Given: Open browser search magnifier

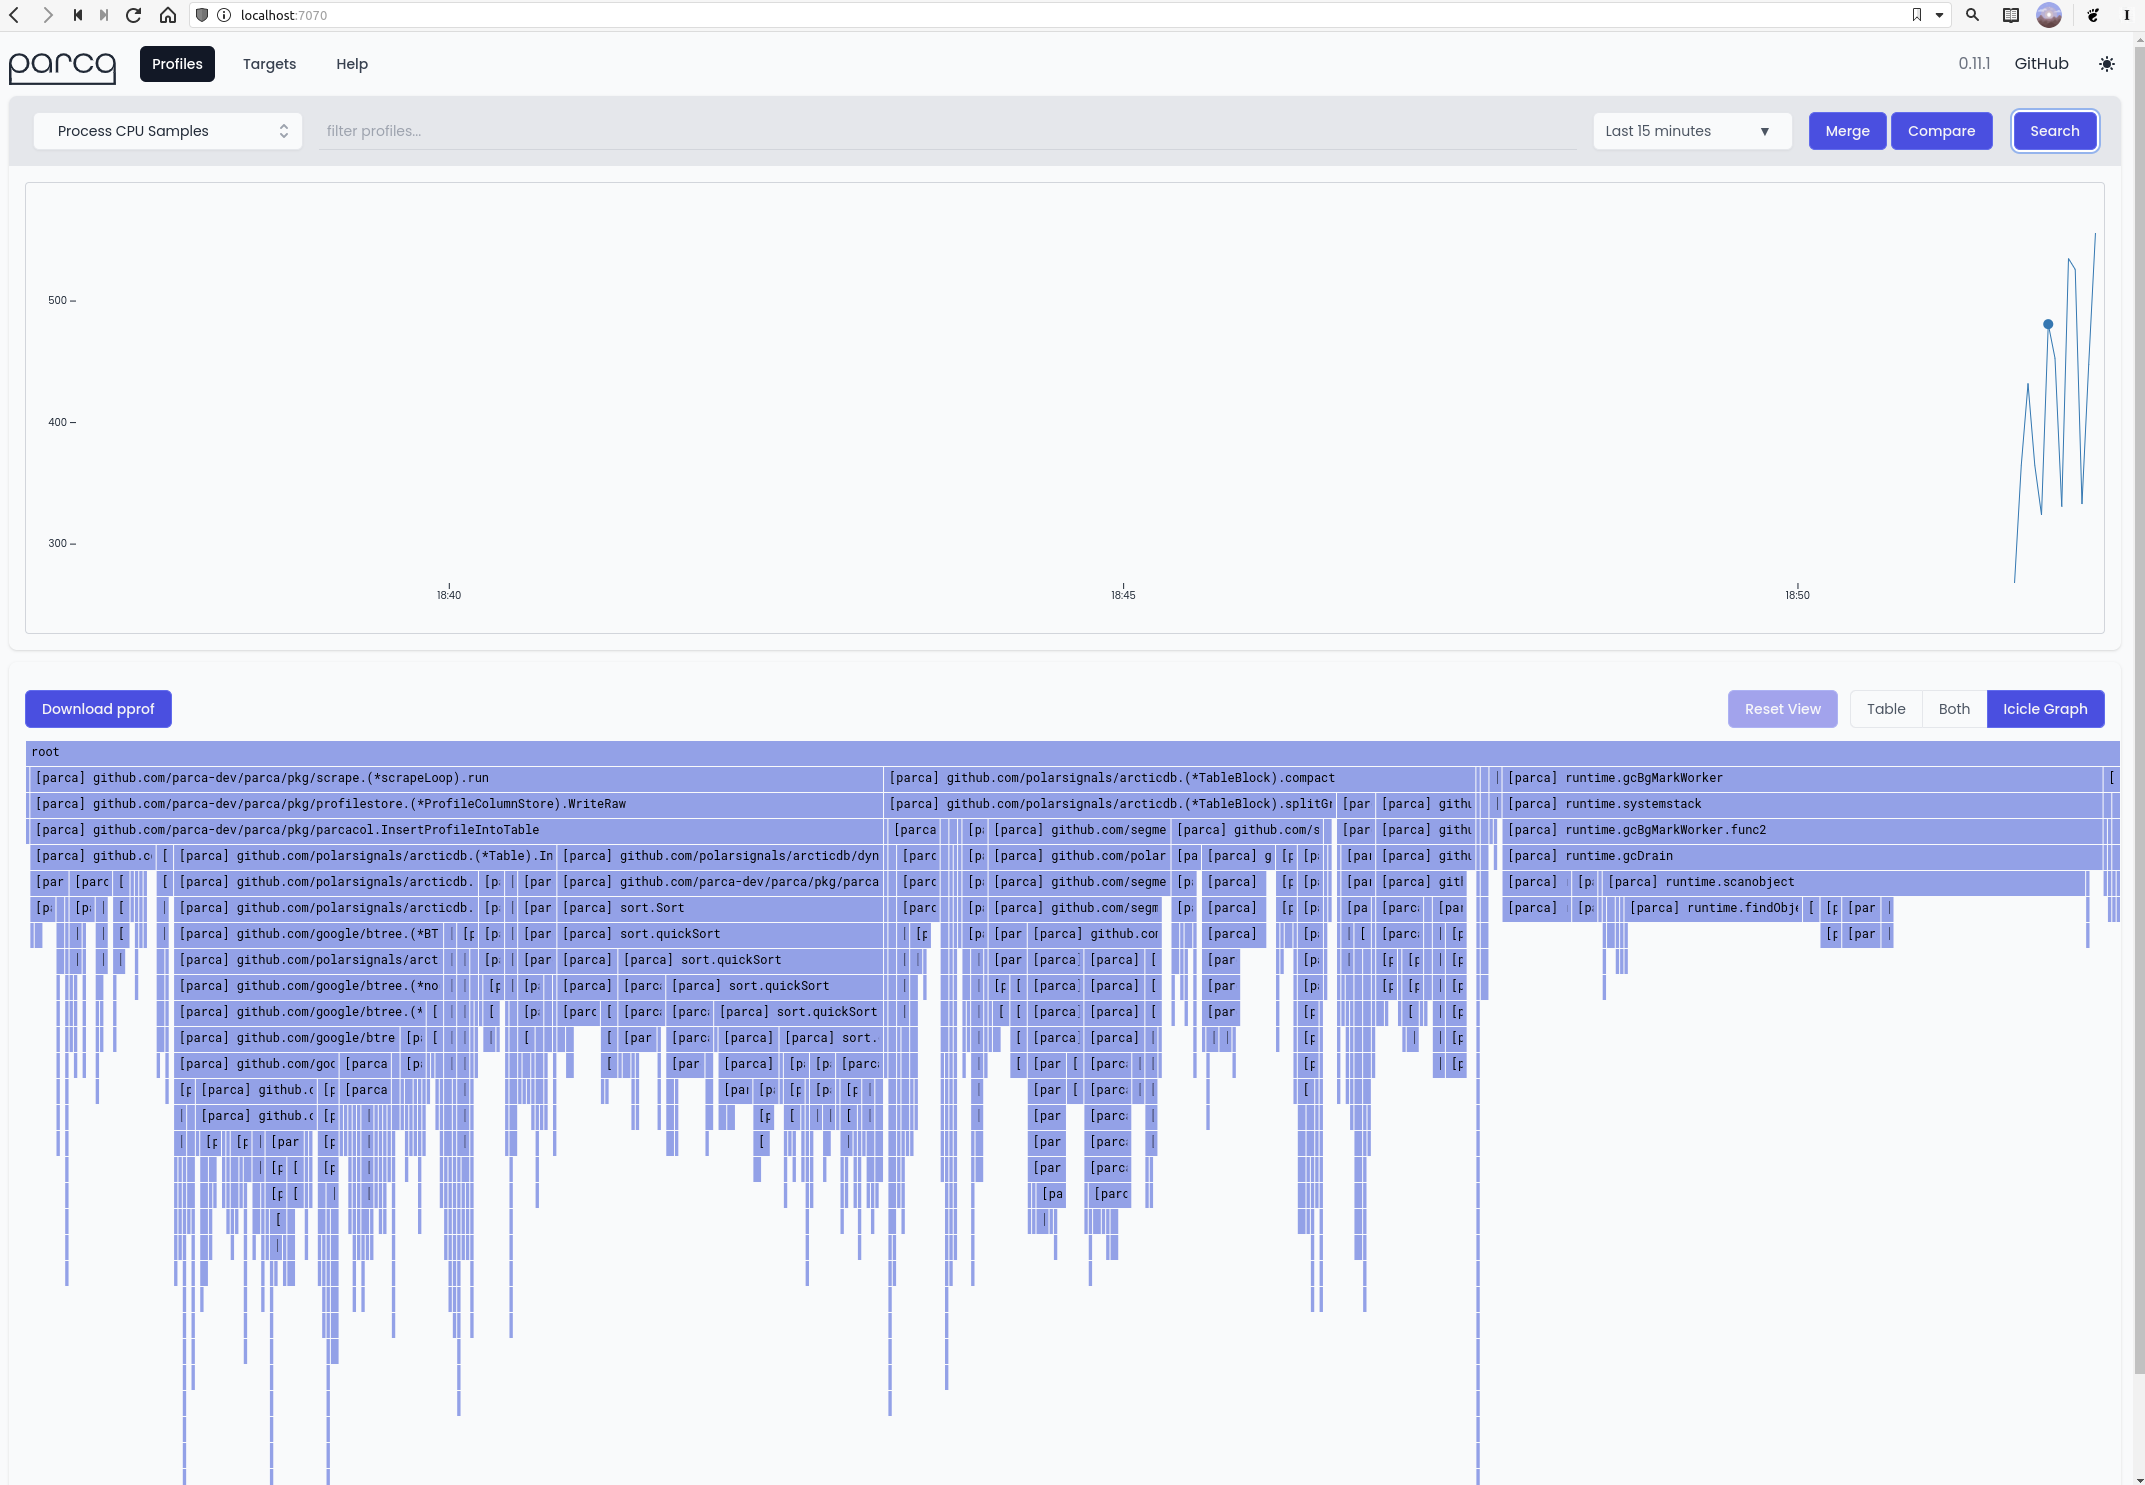Looking at the screenshot, I should (x=1972, y=15).
